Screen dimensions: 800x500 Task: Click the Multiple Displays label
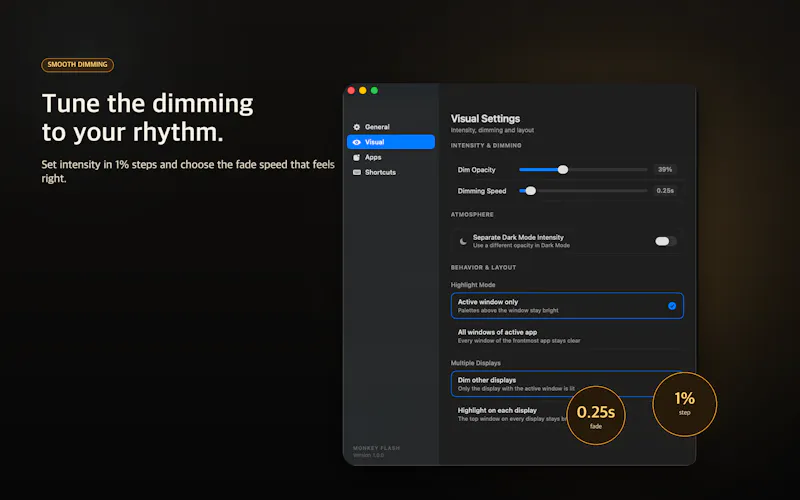476,363
